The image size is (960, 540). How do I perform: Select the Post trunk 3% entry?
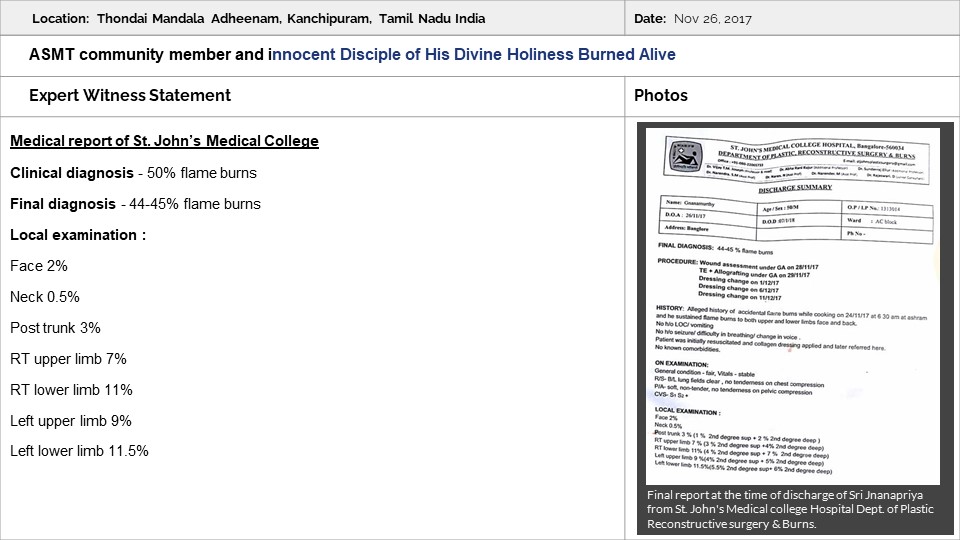pyautogui.click(x=55, y=328)
